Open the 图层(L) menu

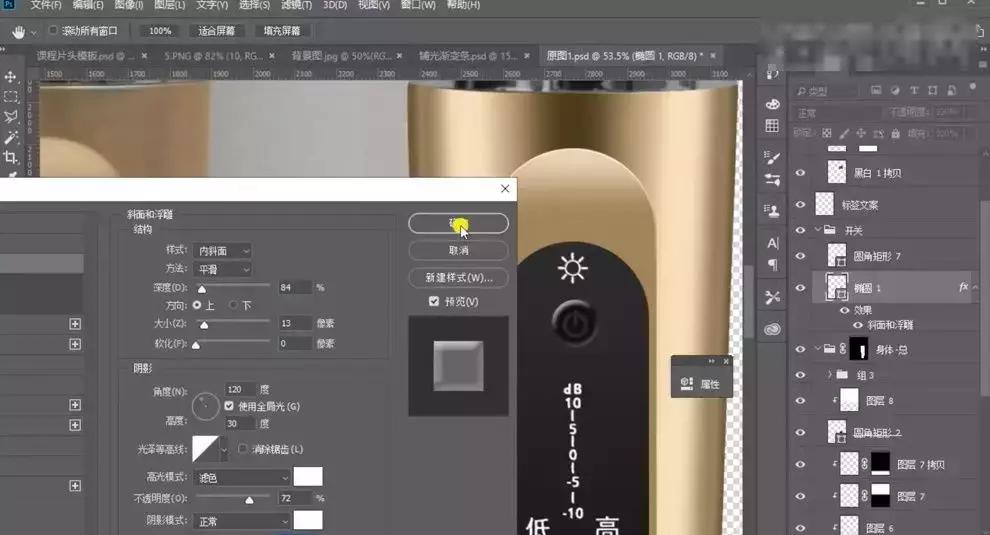170,5
